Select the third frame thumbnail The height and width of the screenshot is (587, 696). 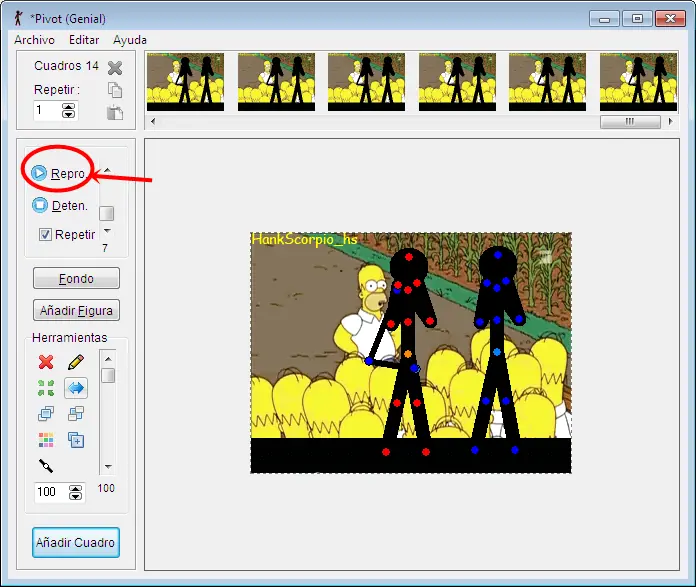(367, 82)
